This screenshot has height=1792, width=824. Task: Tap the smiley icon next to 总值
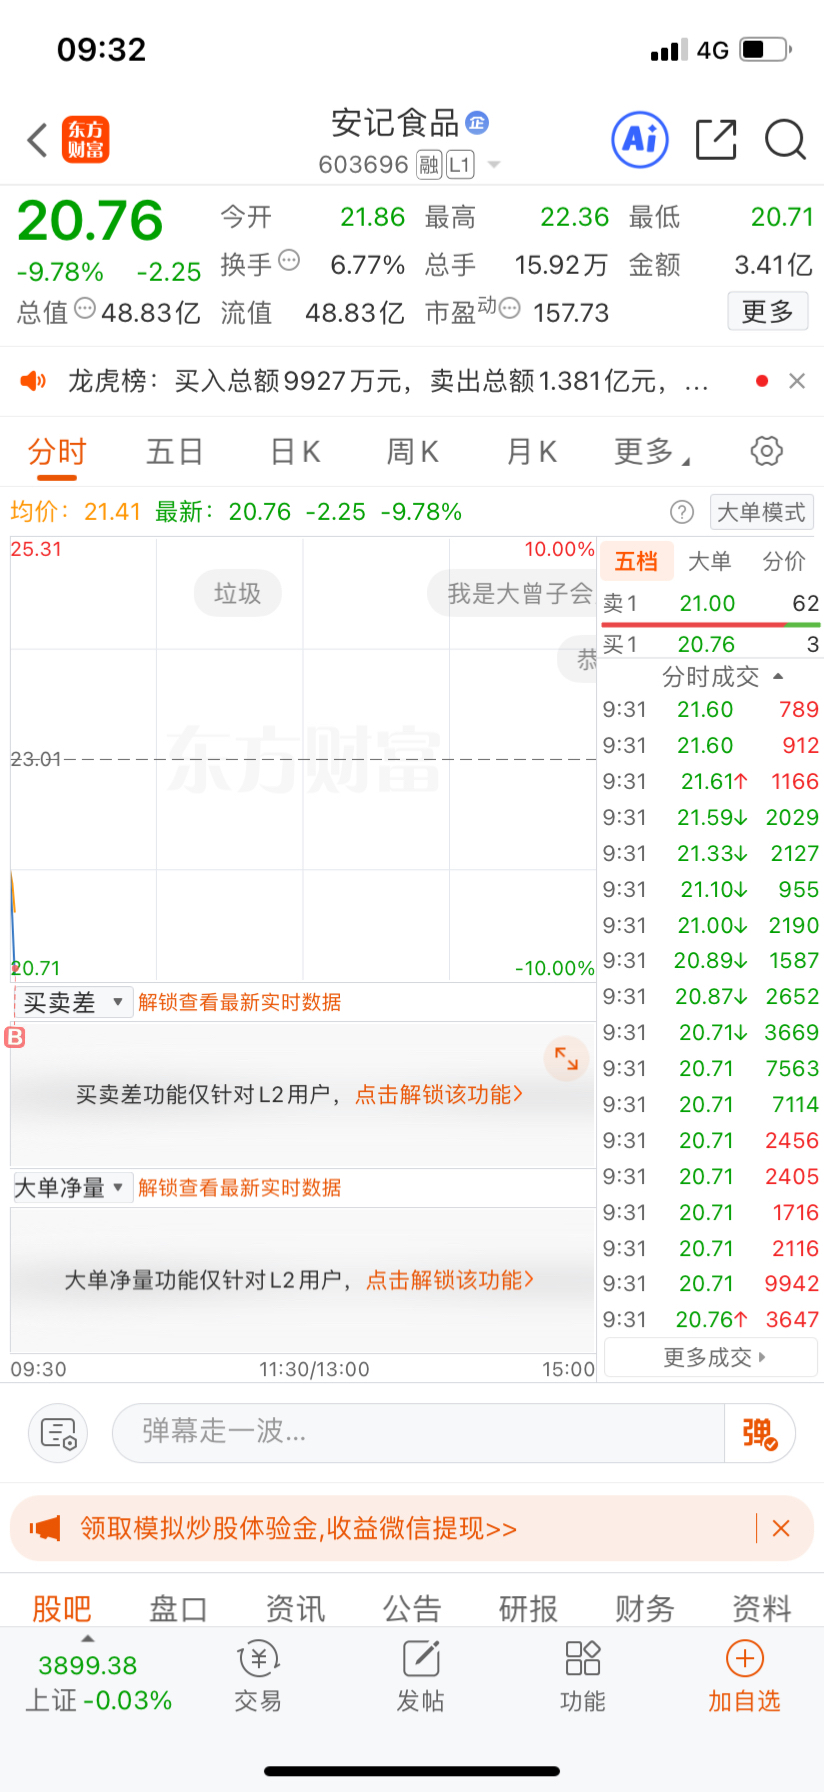coord(85,309)
